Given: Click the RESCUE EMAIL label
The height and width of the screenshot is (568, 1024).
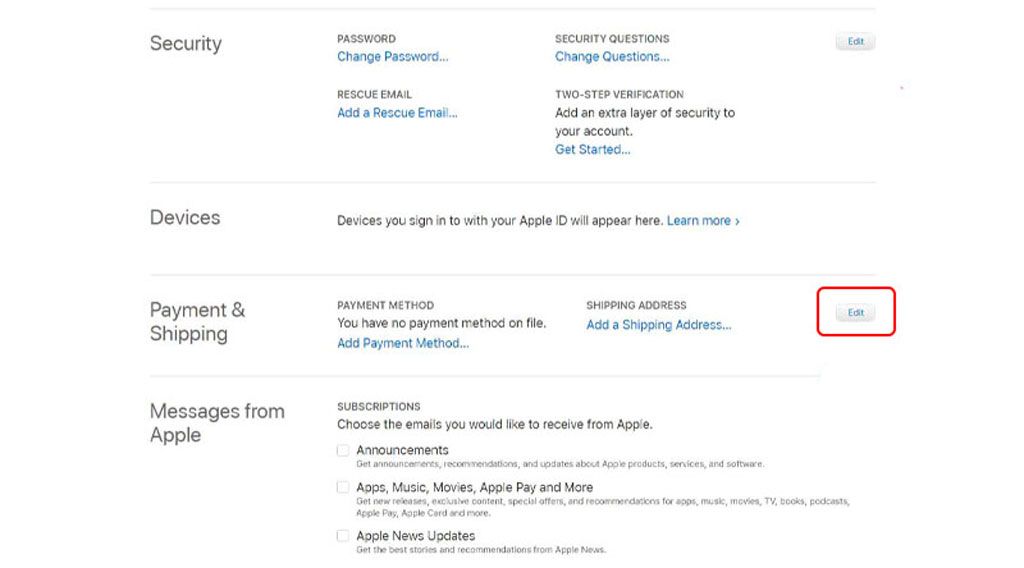Looking at the screenshot, I should coord(374,94).
